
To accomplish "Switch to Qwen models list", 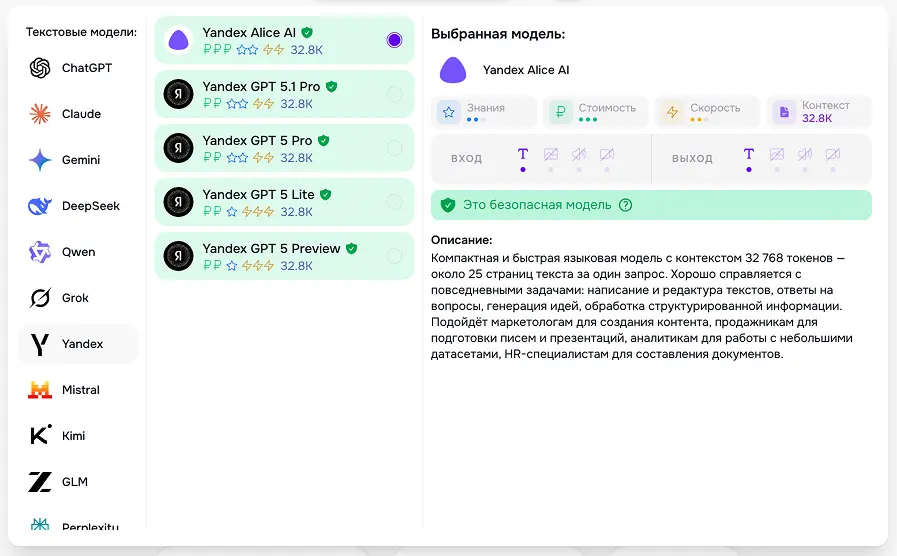I will (78, 252).
